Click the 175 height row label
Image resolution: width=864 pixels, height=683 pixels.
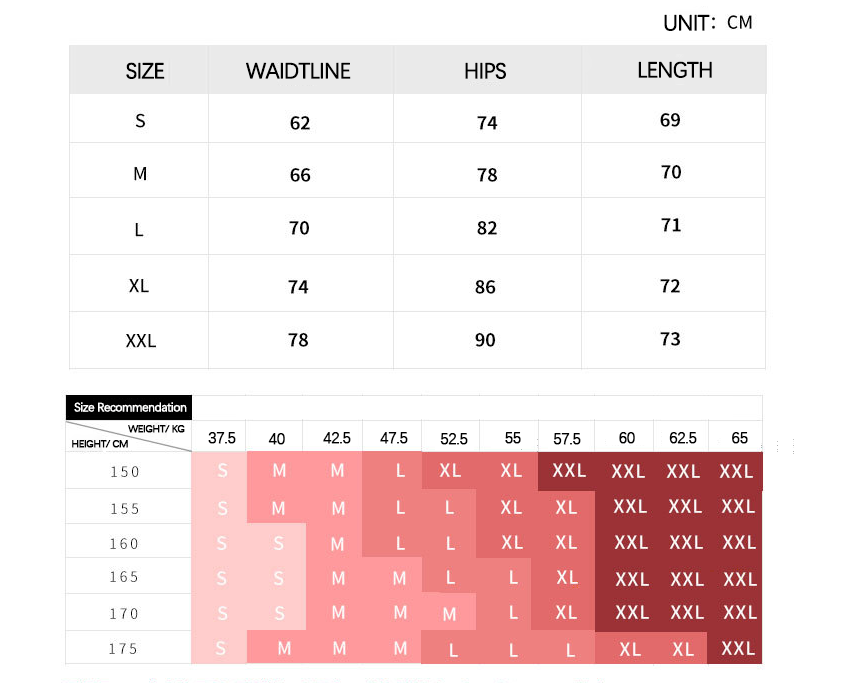(x=125, y=649)
